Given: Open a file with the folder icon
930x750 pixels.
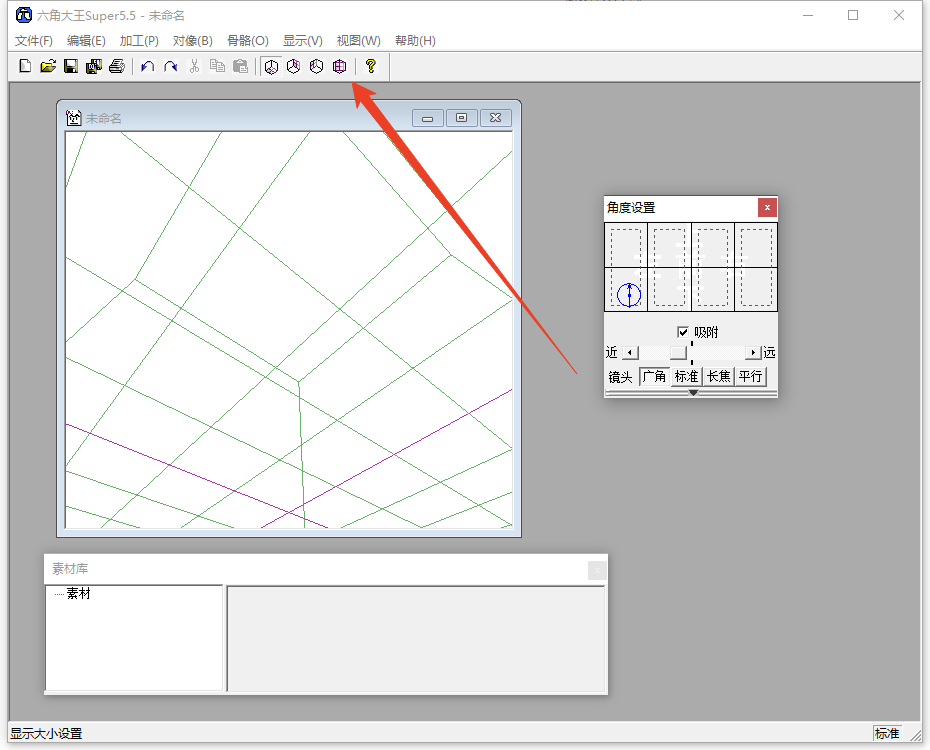Looking at the screenshot, I should pos(47,67).
